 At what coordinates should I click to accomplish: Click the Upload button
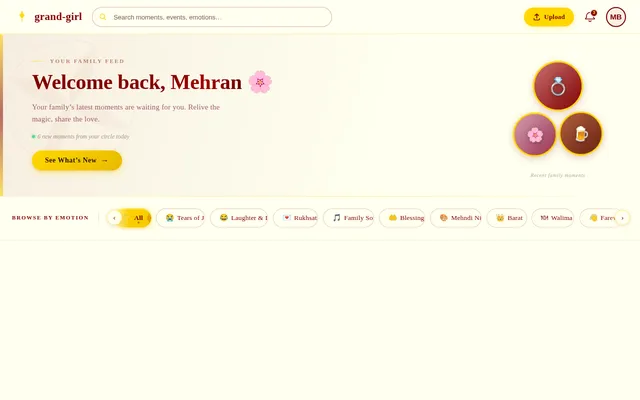click(549, 17)
